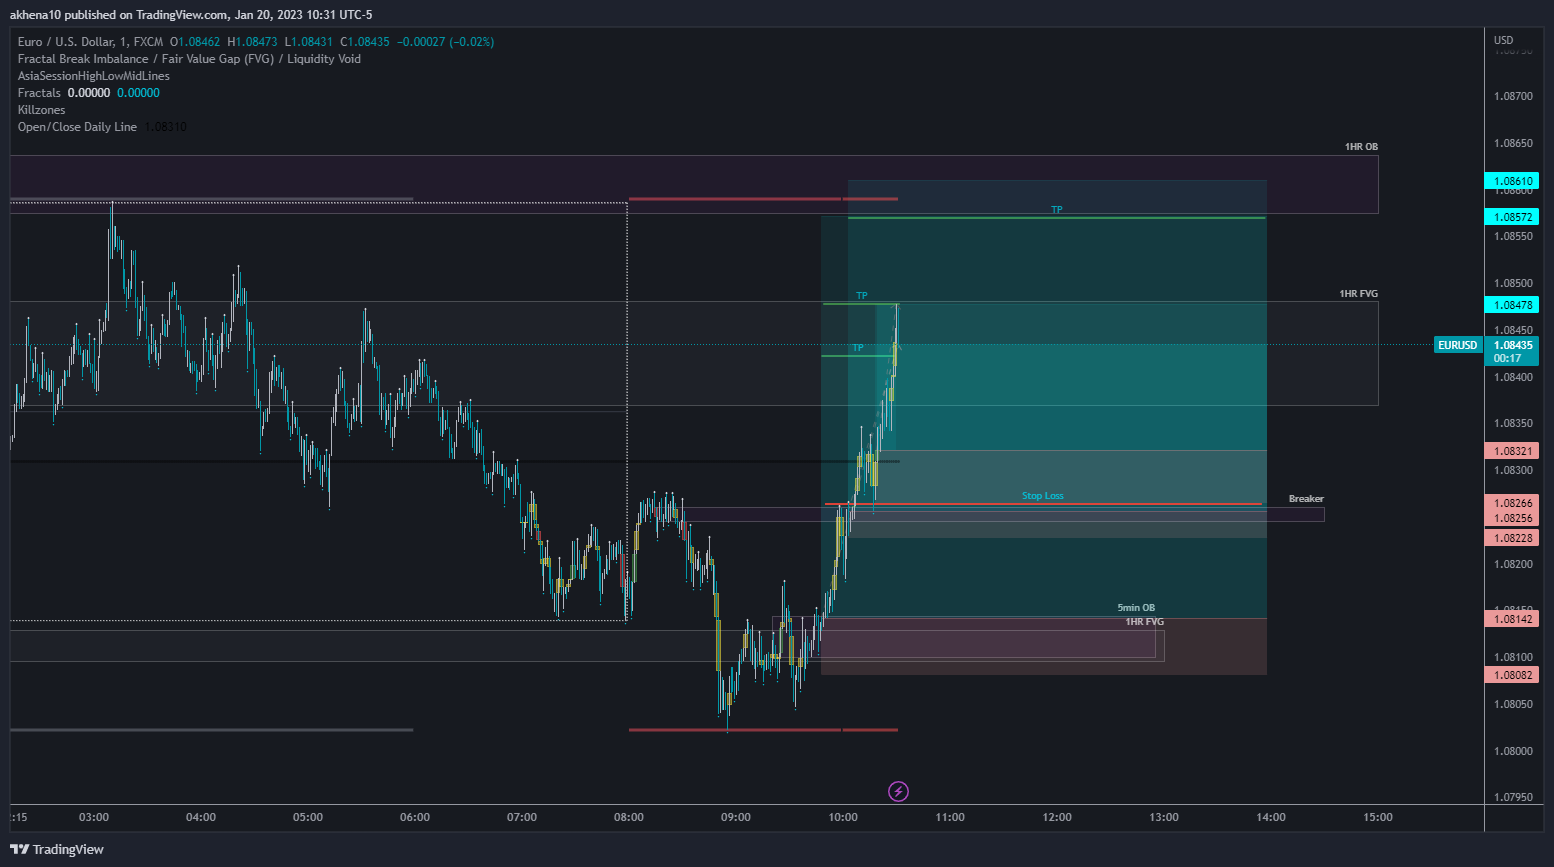1554x867 pixels.
Task: Click the 07:00 time axis label
Action: pyautogui.click(x=522, y=817)
